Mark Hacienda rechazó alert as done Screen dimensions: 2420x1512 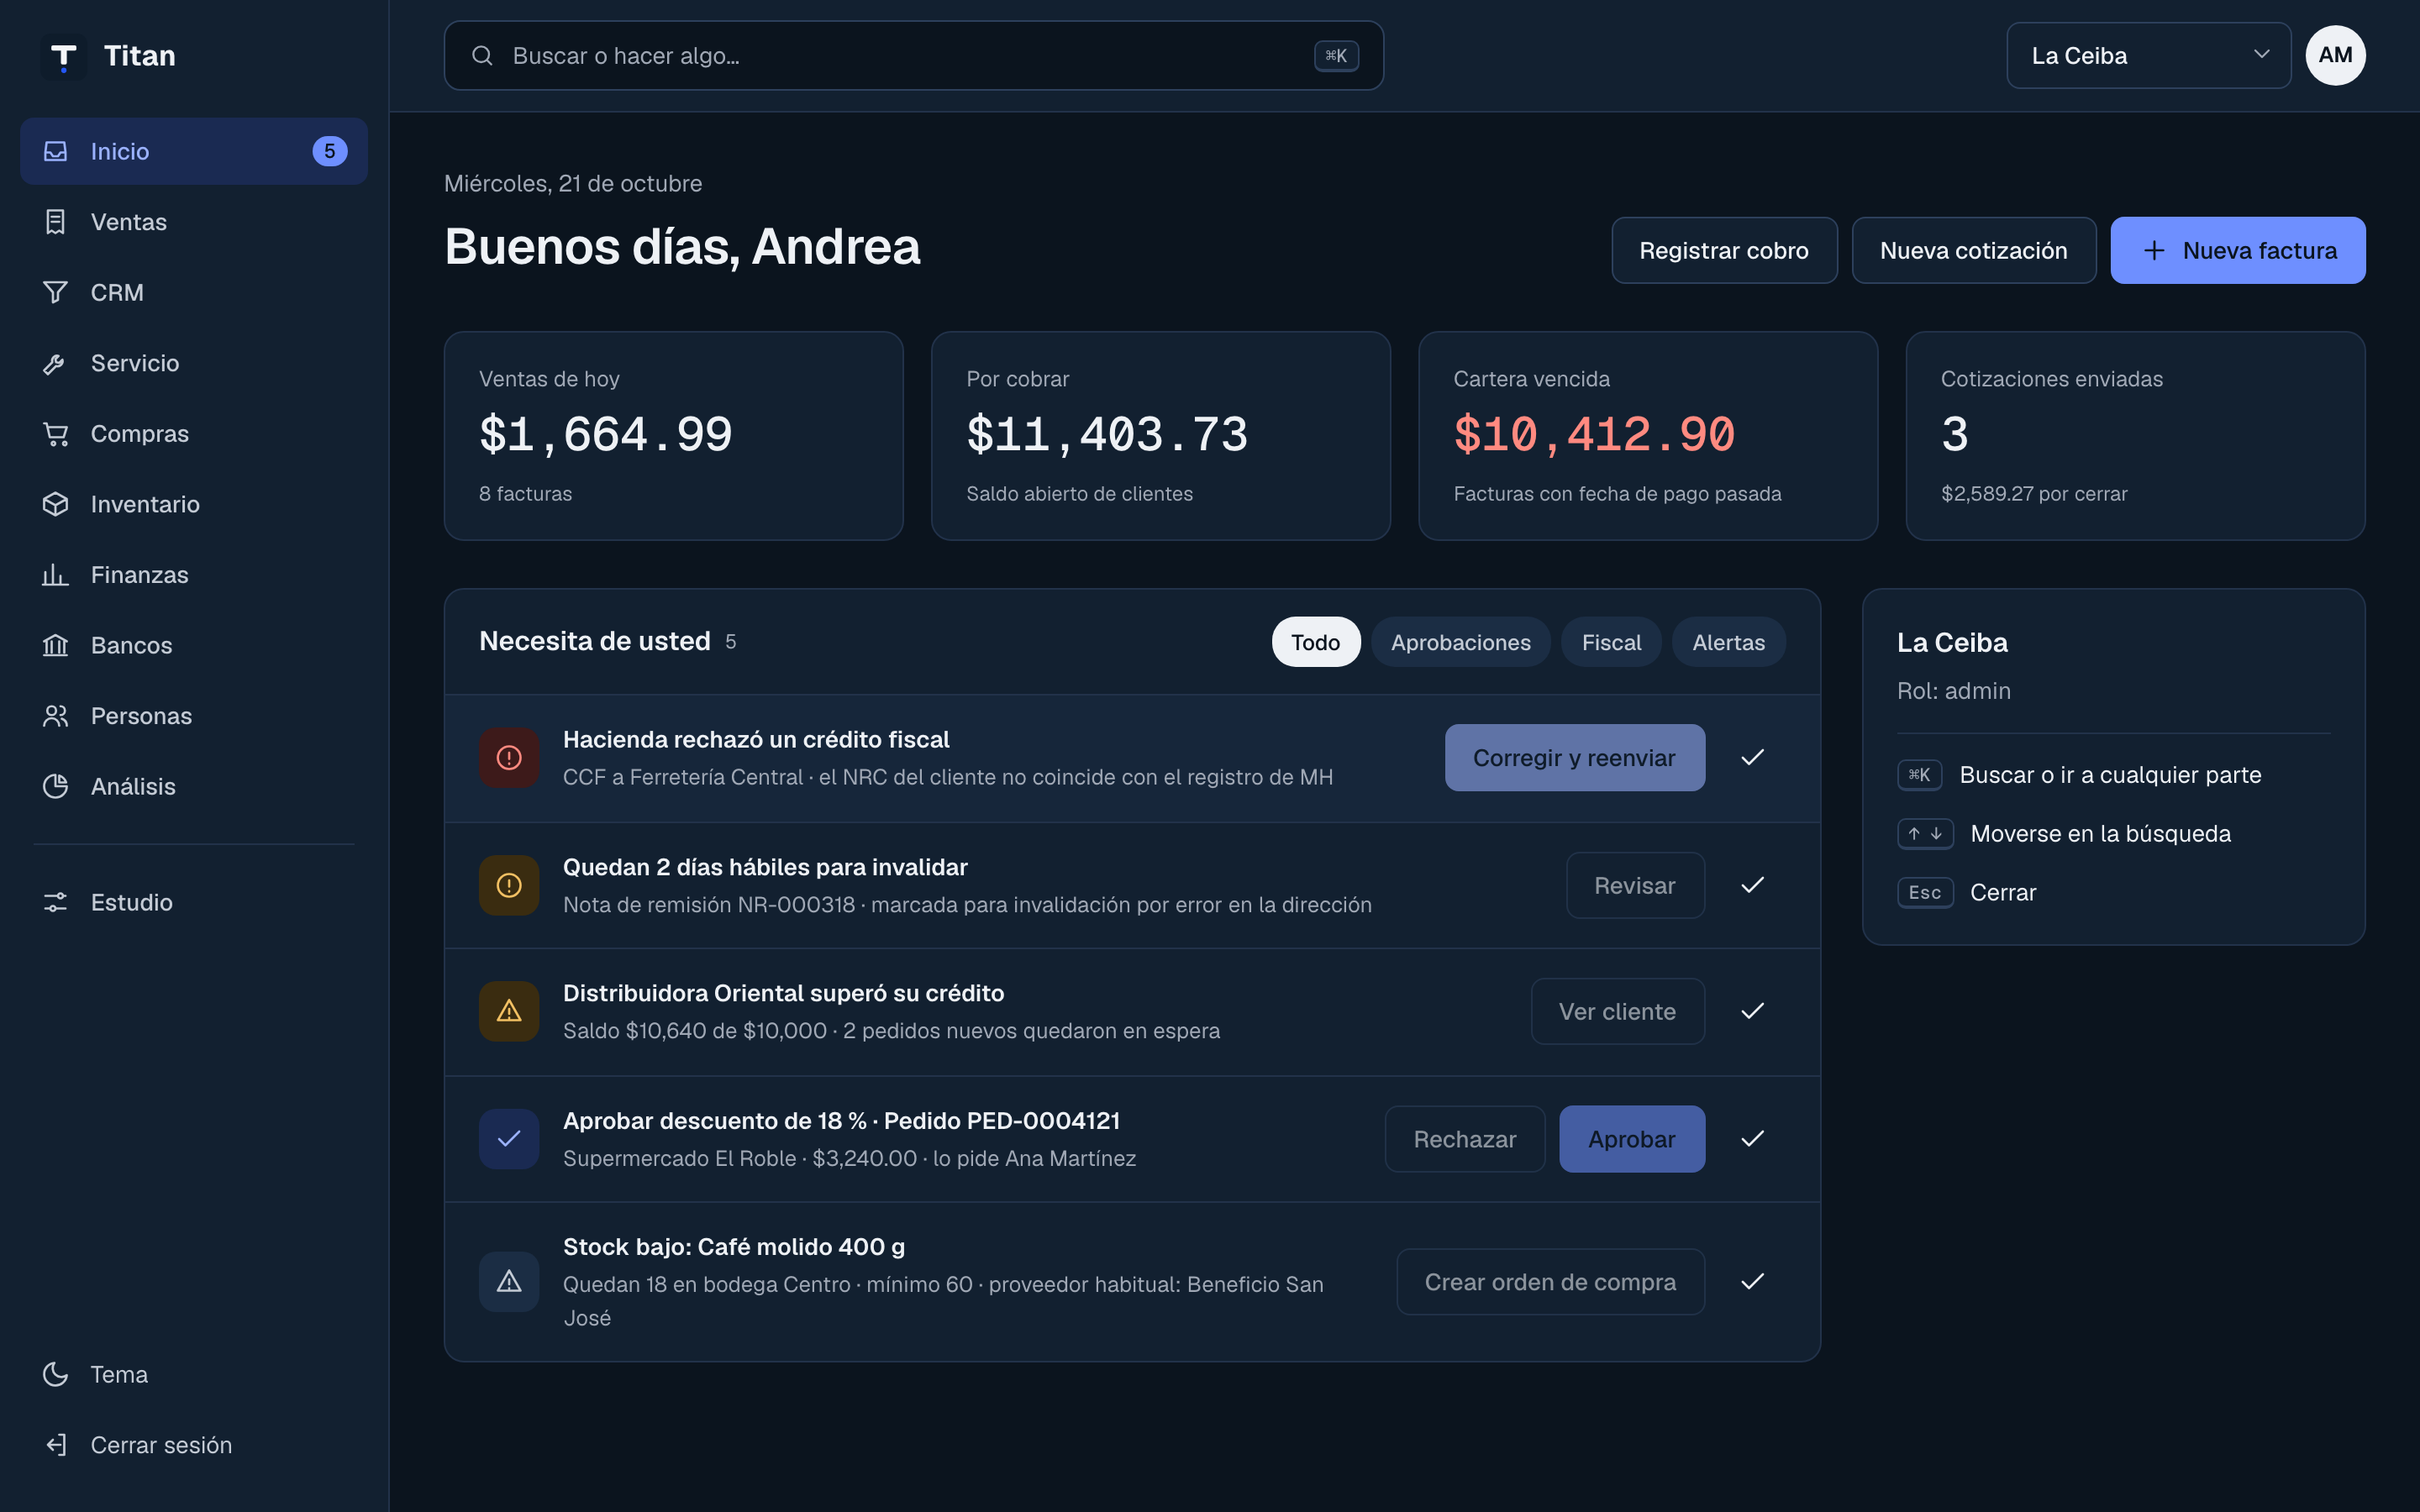[1752, 757]
